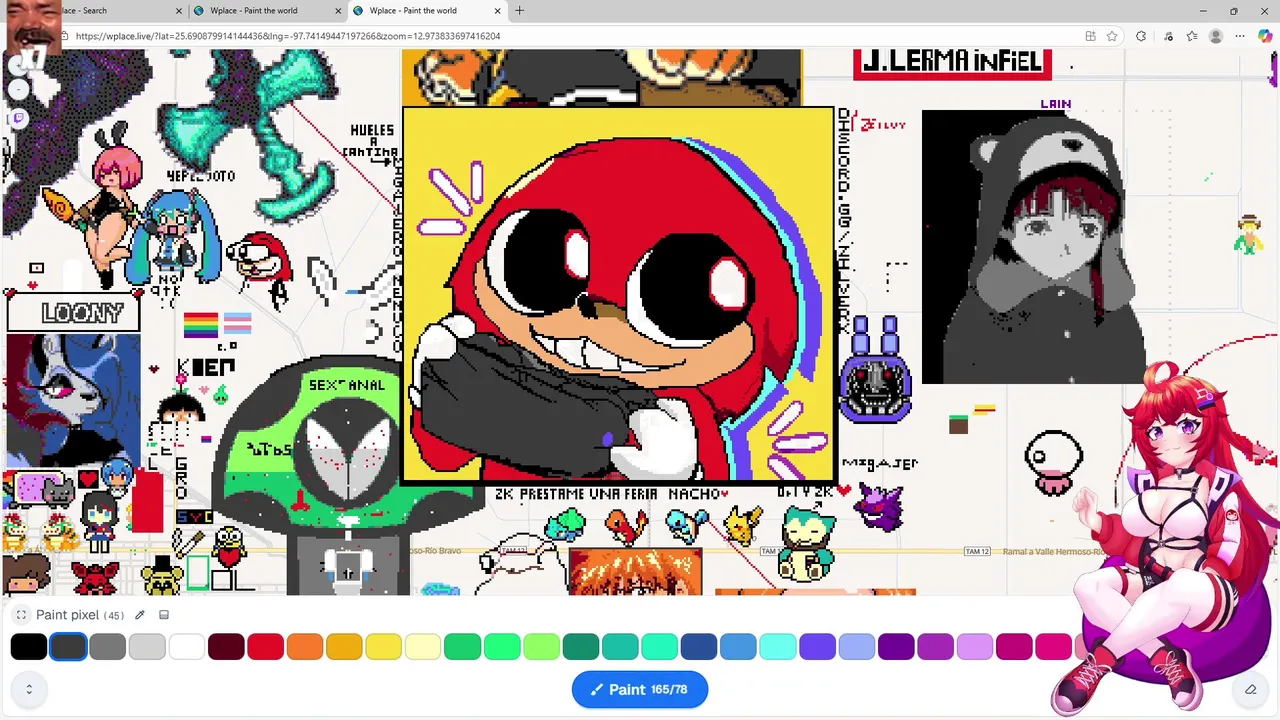Open the browser profile avatar
The image size is (1280, 720).
(x=1216, y=36)
